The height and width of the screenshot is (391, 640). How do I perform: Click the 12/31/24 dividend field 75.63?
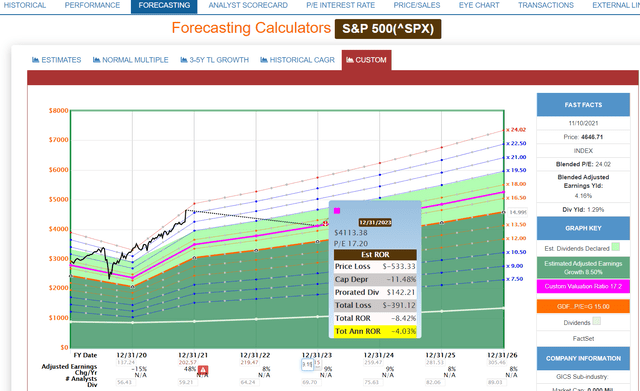(x=372, y=382)
